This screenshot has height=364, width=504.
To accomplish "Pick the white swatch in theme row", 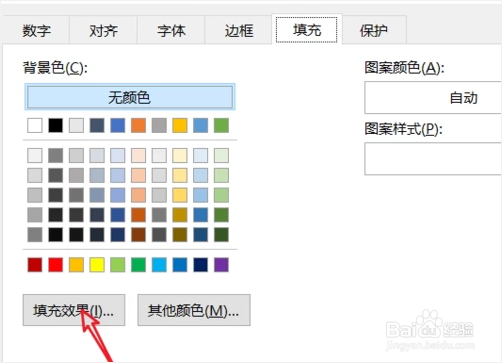I will click(35, 126).
